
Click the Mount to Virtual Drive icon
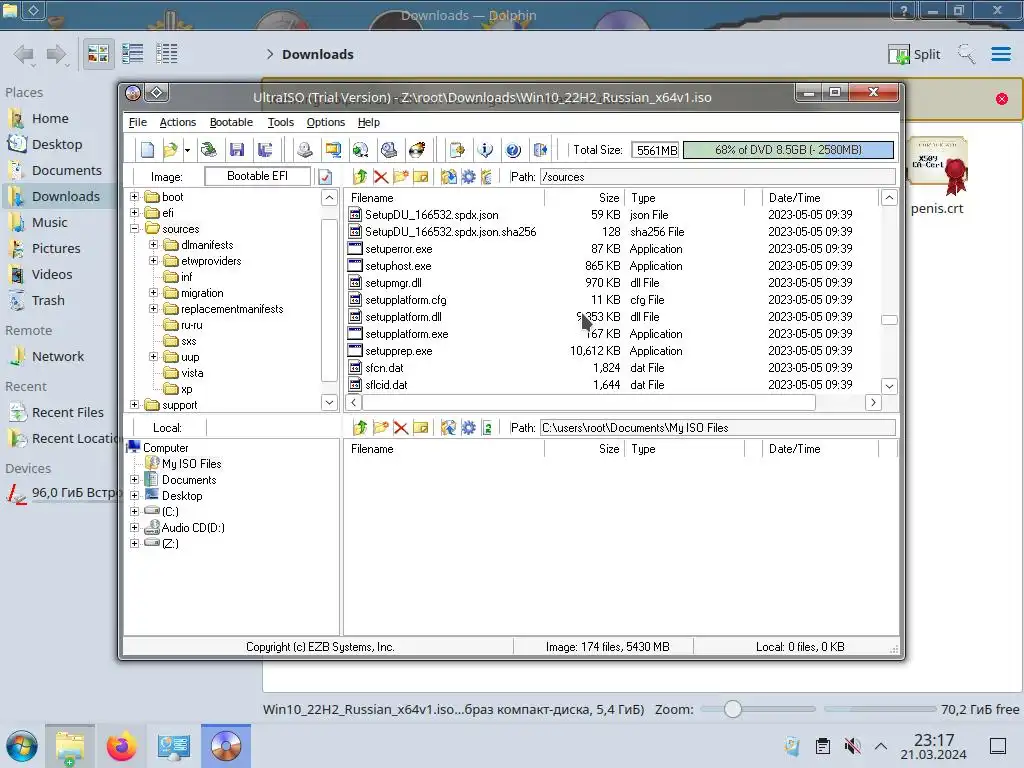[360, 150]
